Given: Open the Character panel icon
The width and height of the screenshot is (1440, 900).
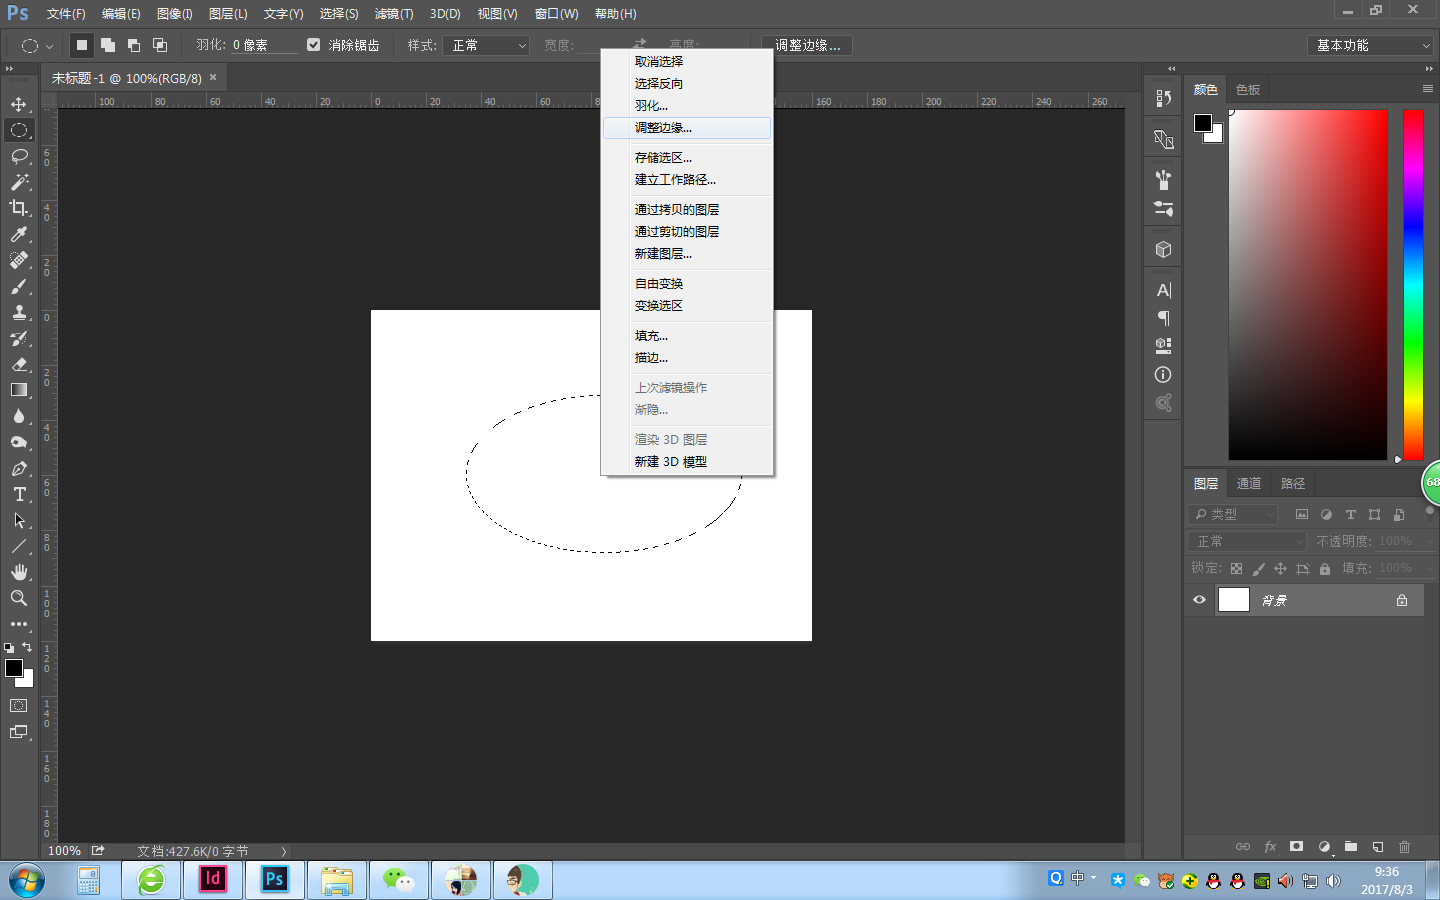Looking at the screenshot, I should pyautogui.click(x=1163, y=290).
